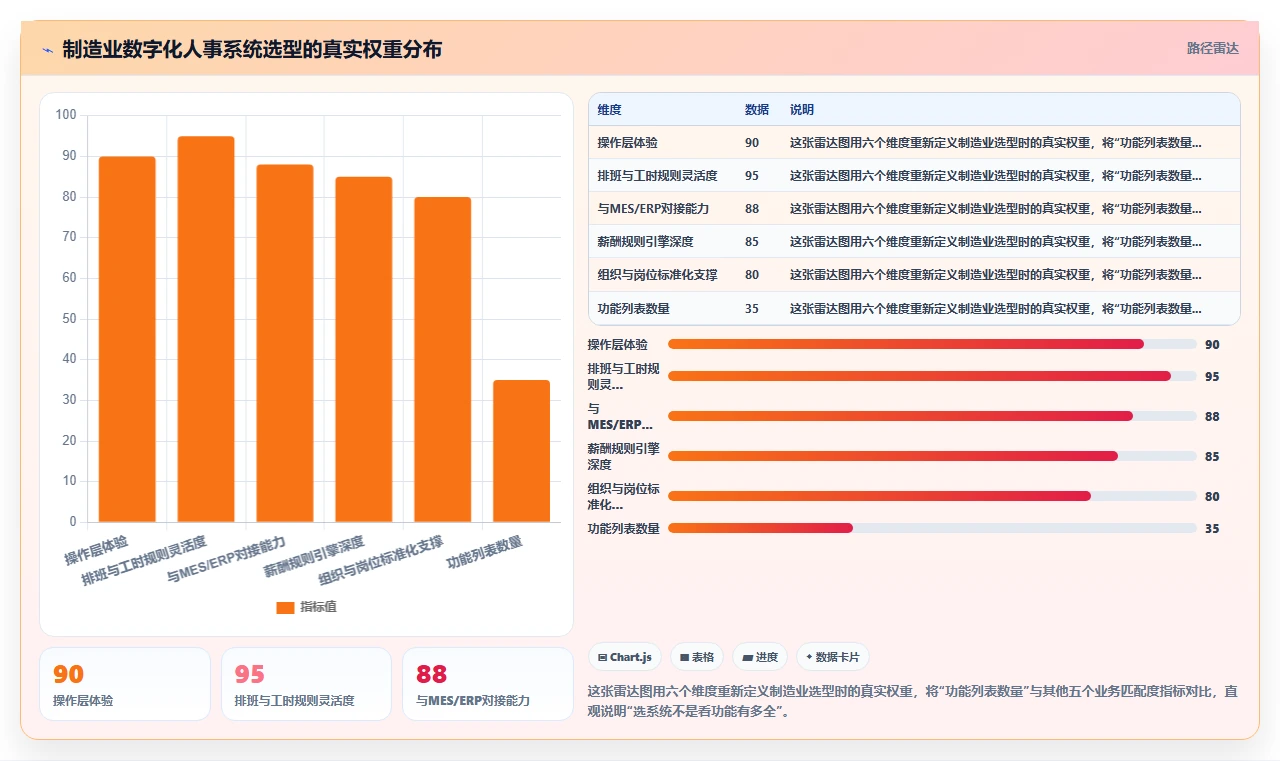Image resolution: width=1280 pixels, height=761 pixels.
Task: Click value 85 in the table
Action: [x=752, y=242]
